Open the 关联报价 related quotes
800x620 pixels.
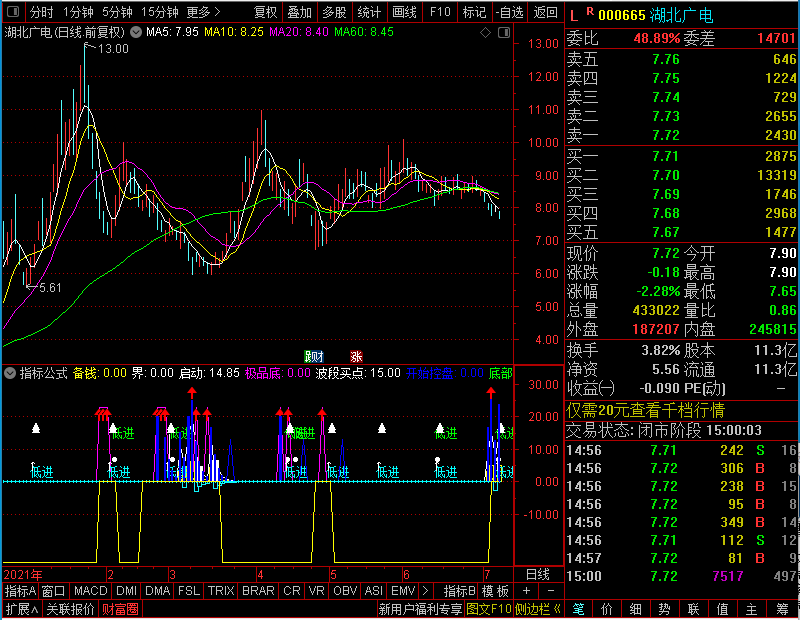click(x=70, y=609)
